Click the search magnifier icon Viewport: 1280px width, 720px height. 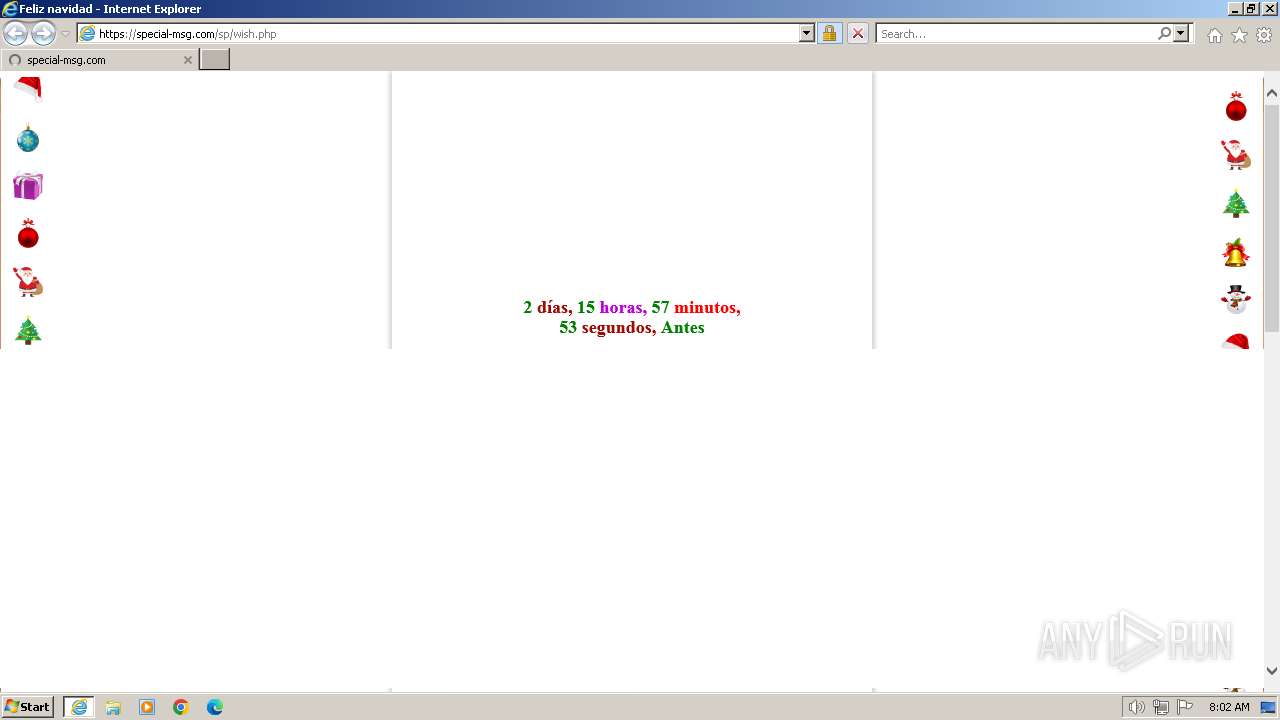[x=1164, y=33]
